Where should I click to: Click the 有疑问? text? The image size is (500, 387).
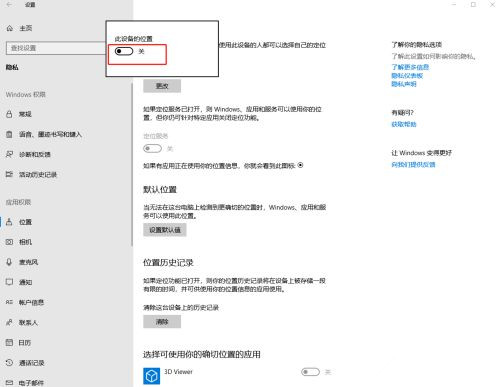coord(402,113)
